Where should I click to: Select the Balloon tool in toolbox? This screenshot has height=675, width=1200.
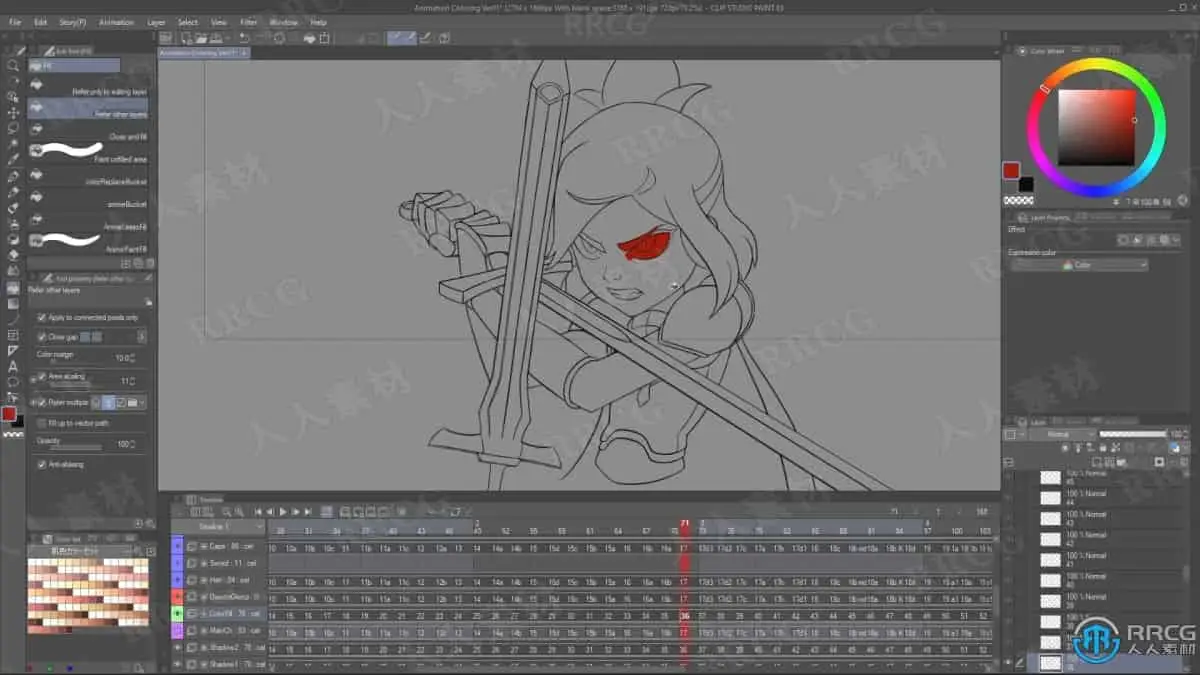pos(13,382)
